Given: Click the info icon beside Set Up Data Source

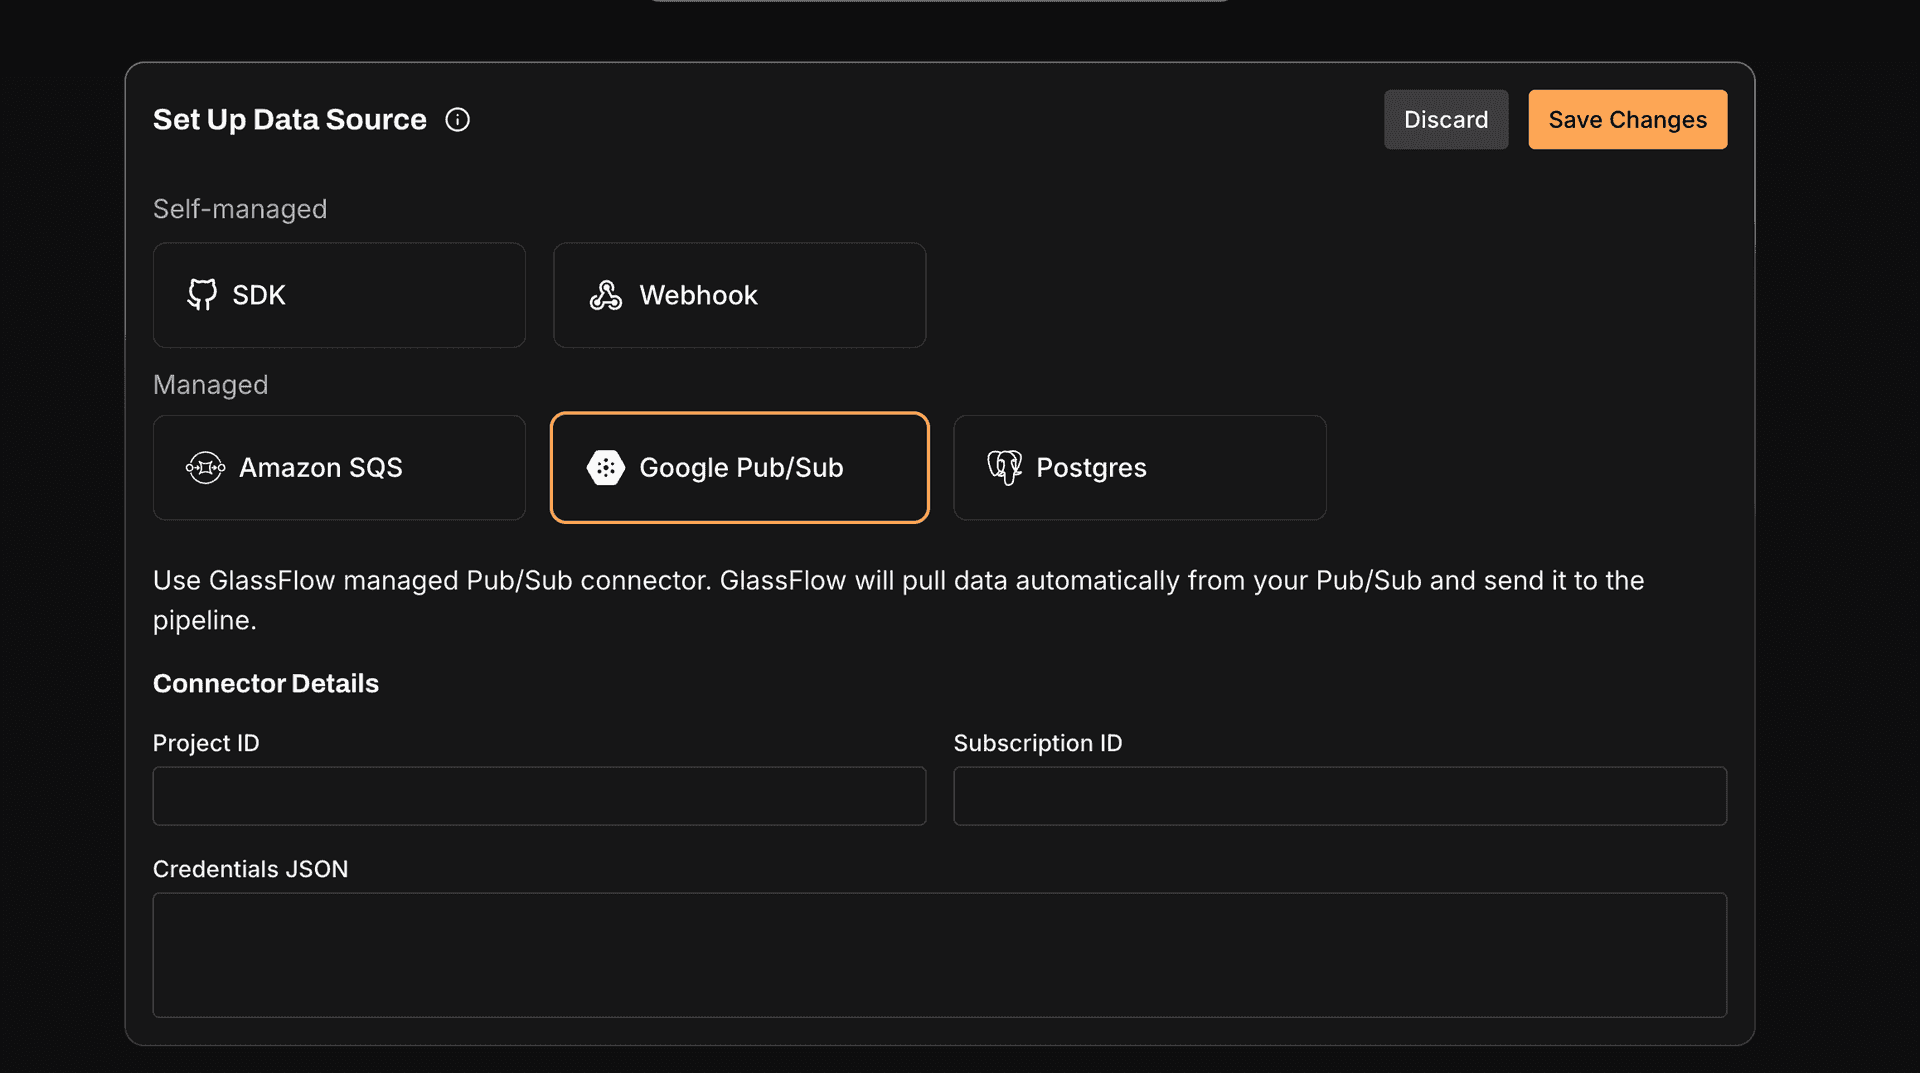Looking at the screenshot, I should pyautogui.click(x=457, y=120).
